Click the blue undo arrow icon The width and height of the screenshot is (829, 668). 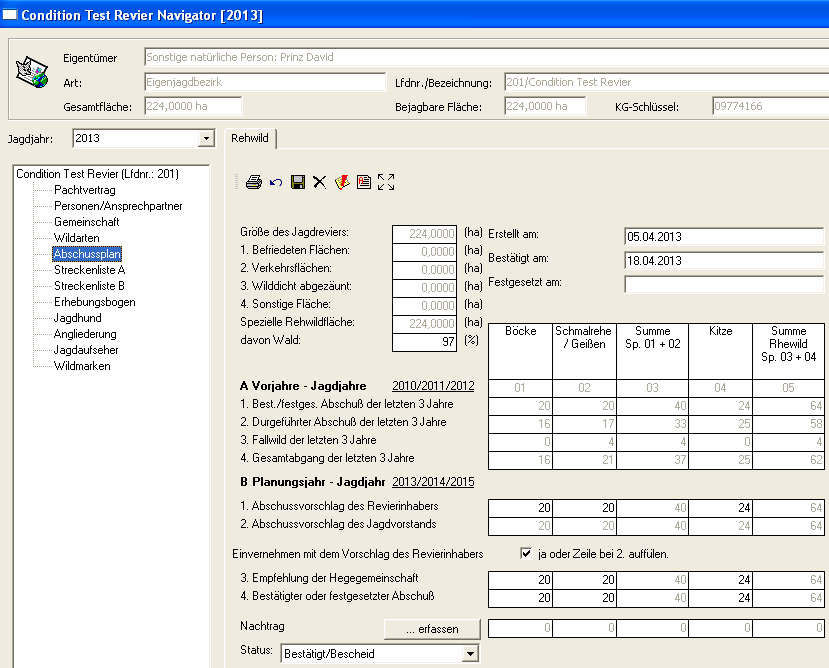(275, 182)
